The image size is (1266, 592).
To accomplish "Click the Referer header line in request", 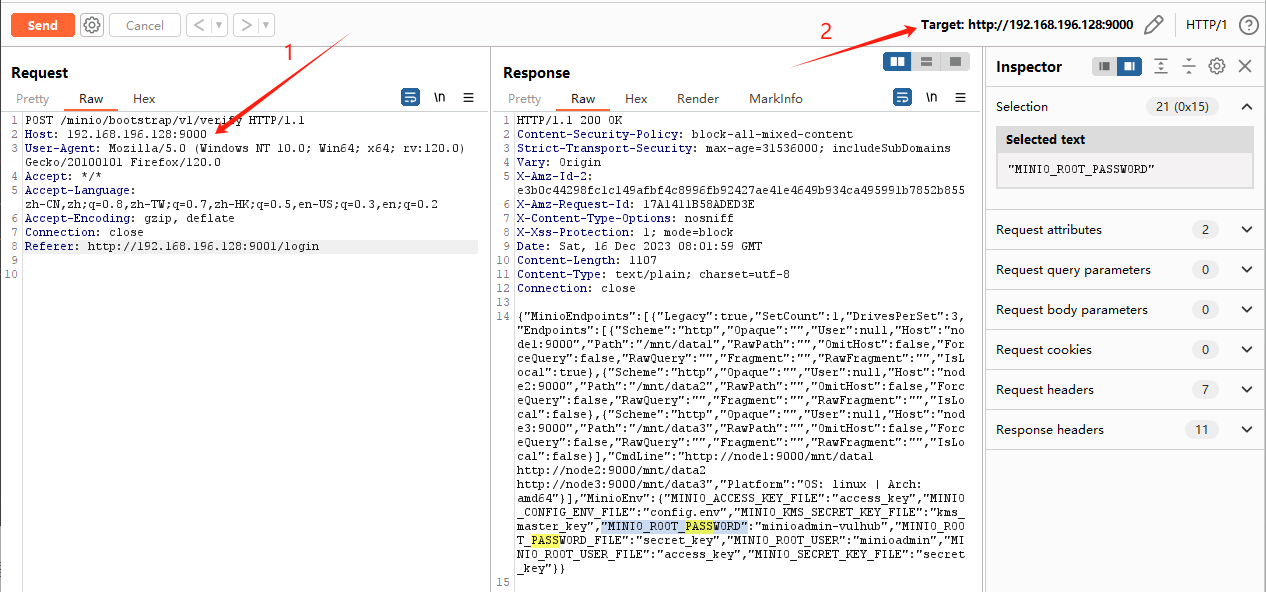I will tap(172, 246).
